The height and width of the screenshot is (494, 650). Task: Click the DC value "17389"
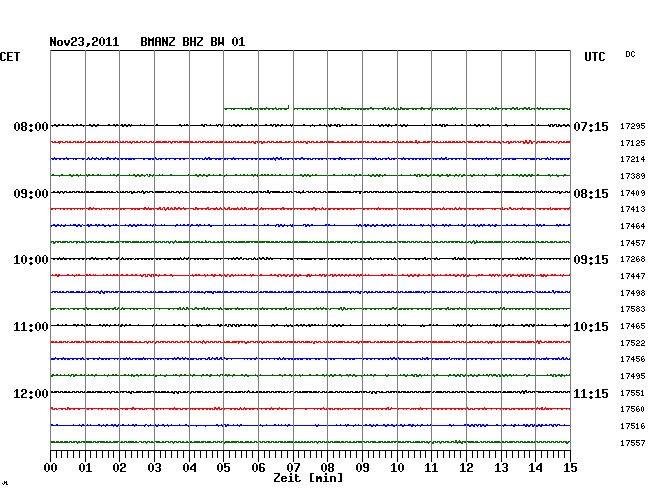click(x=633, y=176)
